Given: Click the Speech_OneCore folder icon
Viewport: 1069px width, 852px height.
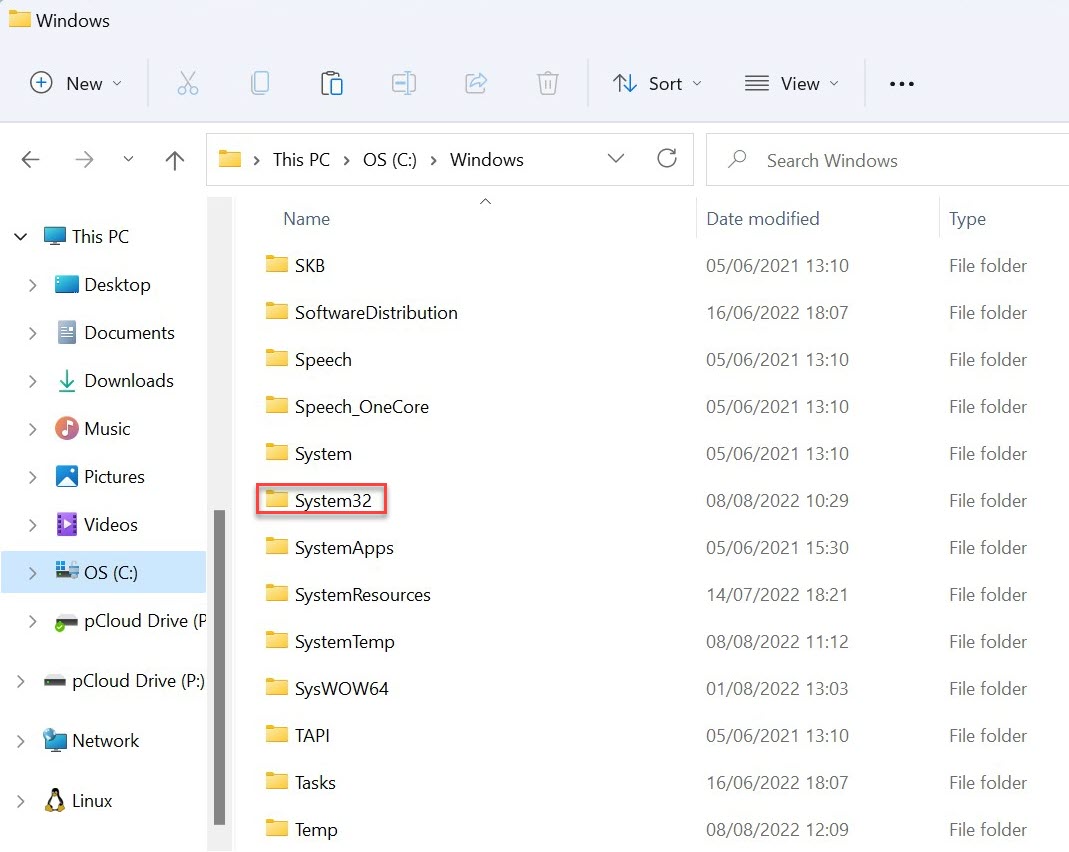Looking at the screenshot, I should pos(277,405).
